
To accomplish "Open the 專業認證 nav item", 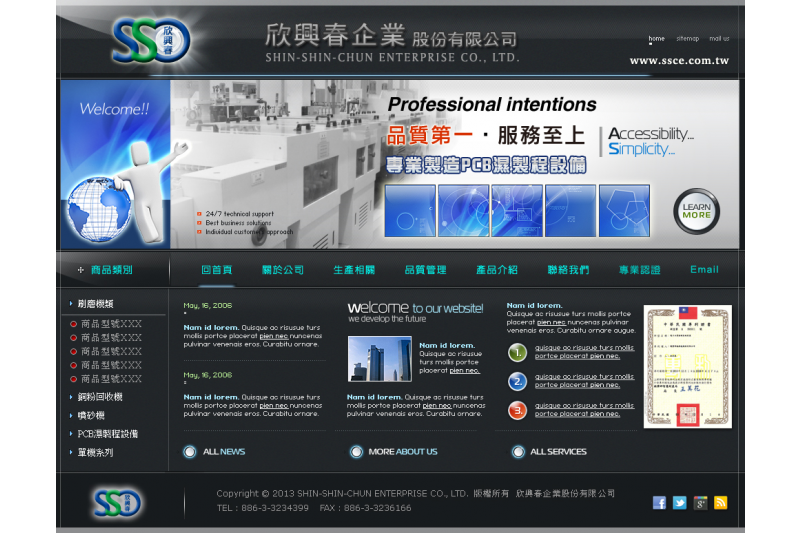I will [640, 270].
